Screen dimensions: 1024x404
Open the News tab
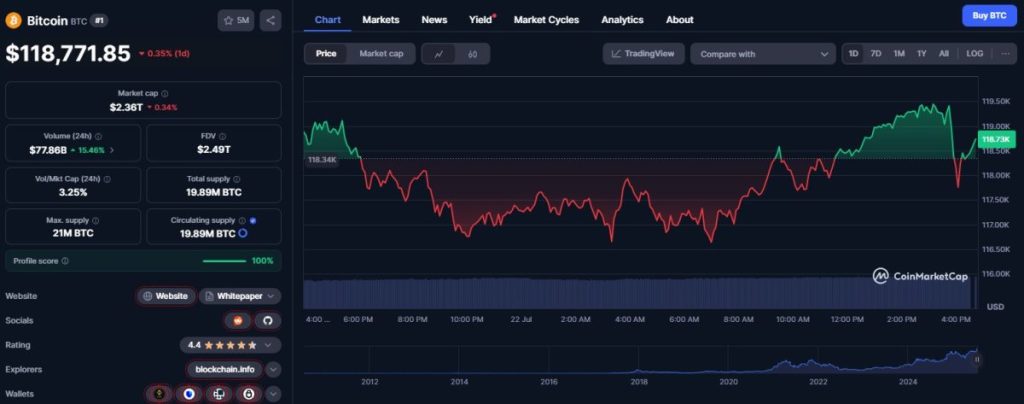pos(434,20)
